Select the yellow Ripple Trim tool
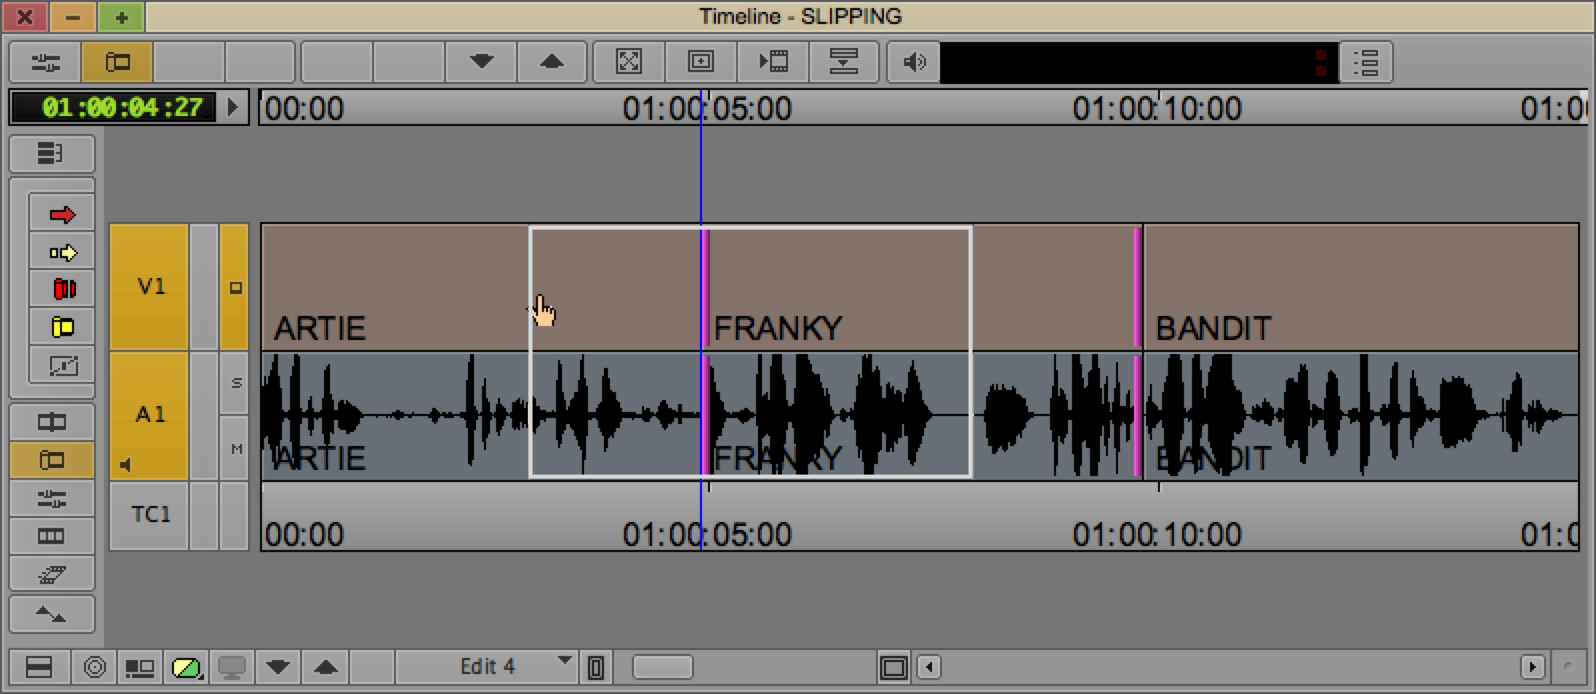1596x694 pixels. point(62,327)
